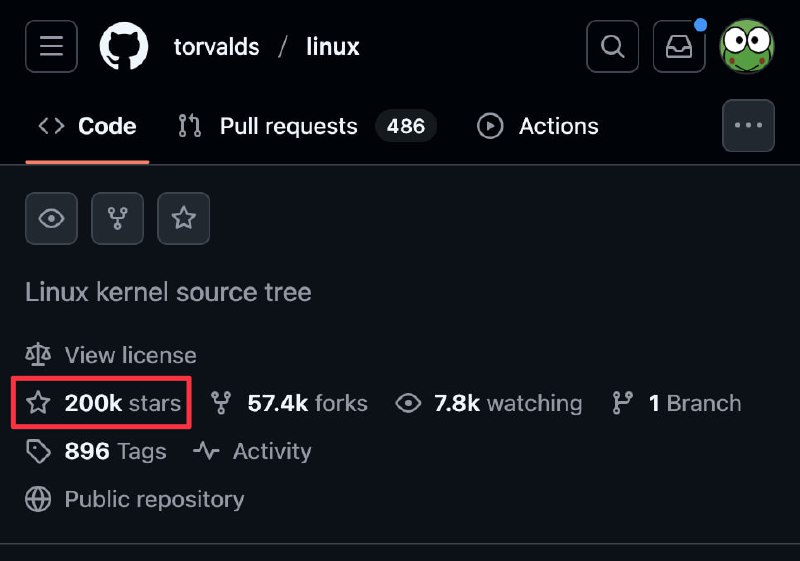The height and width of the screenshot is (561, 800).
Task: Open the search magnifier button
Action: 612,46
